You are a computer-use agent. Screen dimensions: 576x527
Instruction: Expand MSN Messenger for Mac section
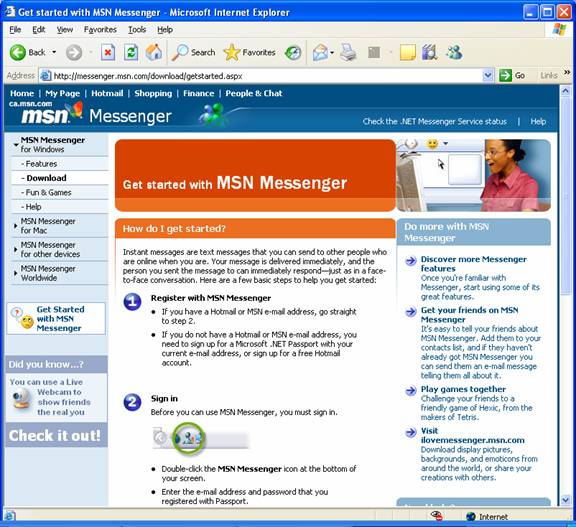click(15, 226)
